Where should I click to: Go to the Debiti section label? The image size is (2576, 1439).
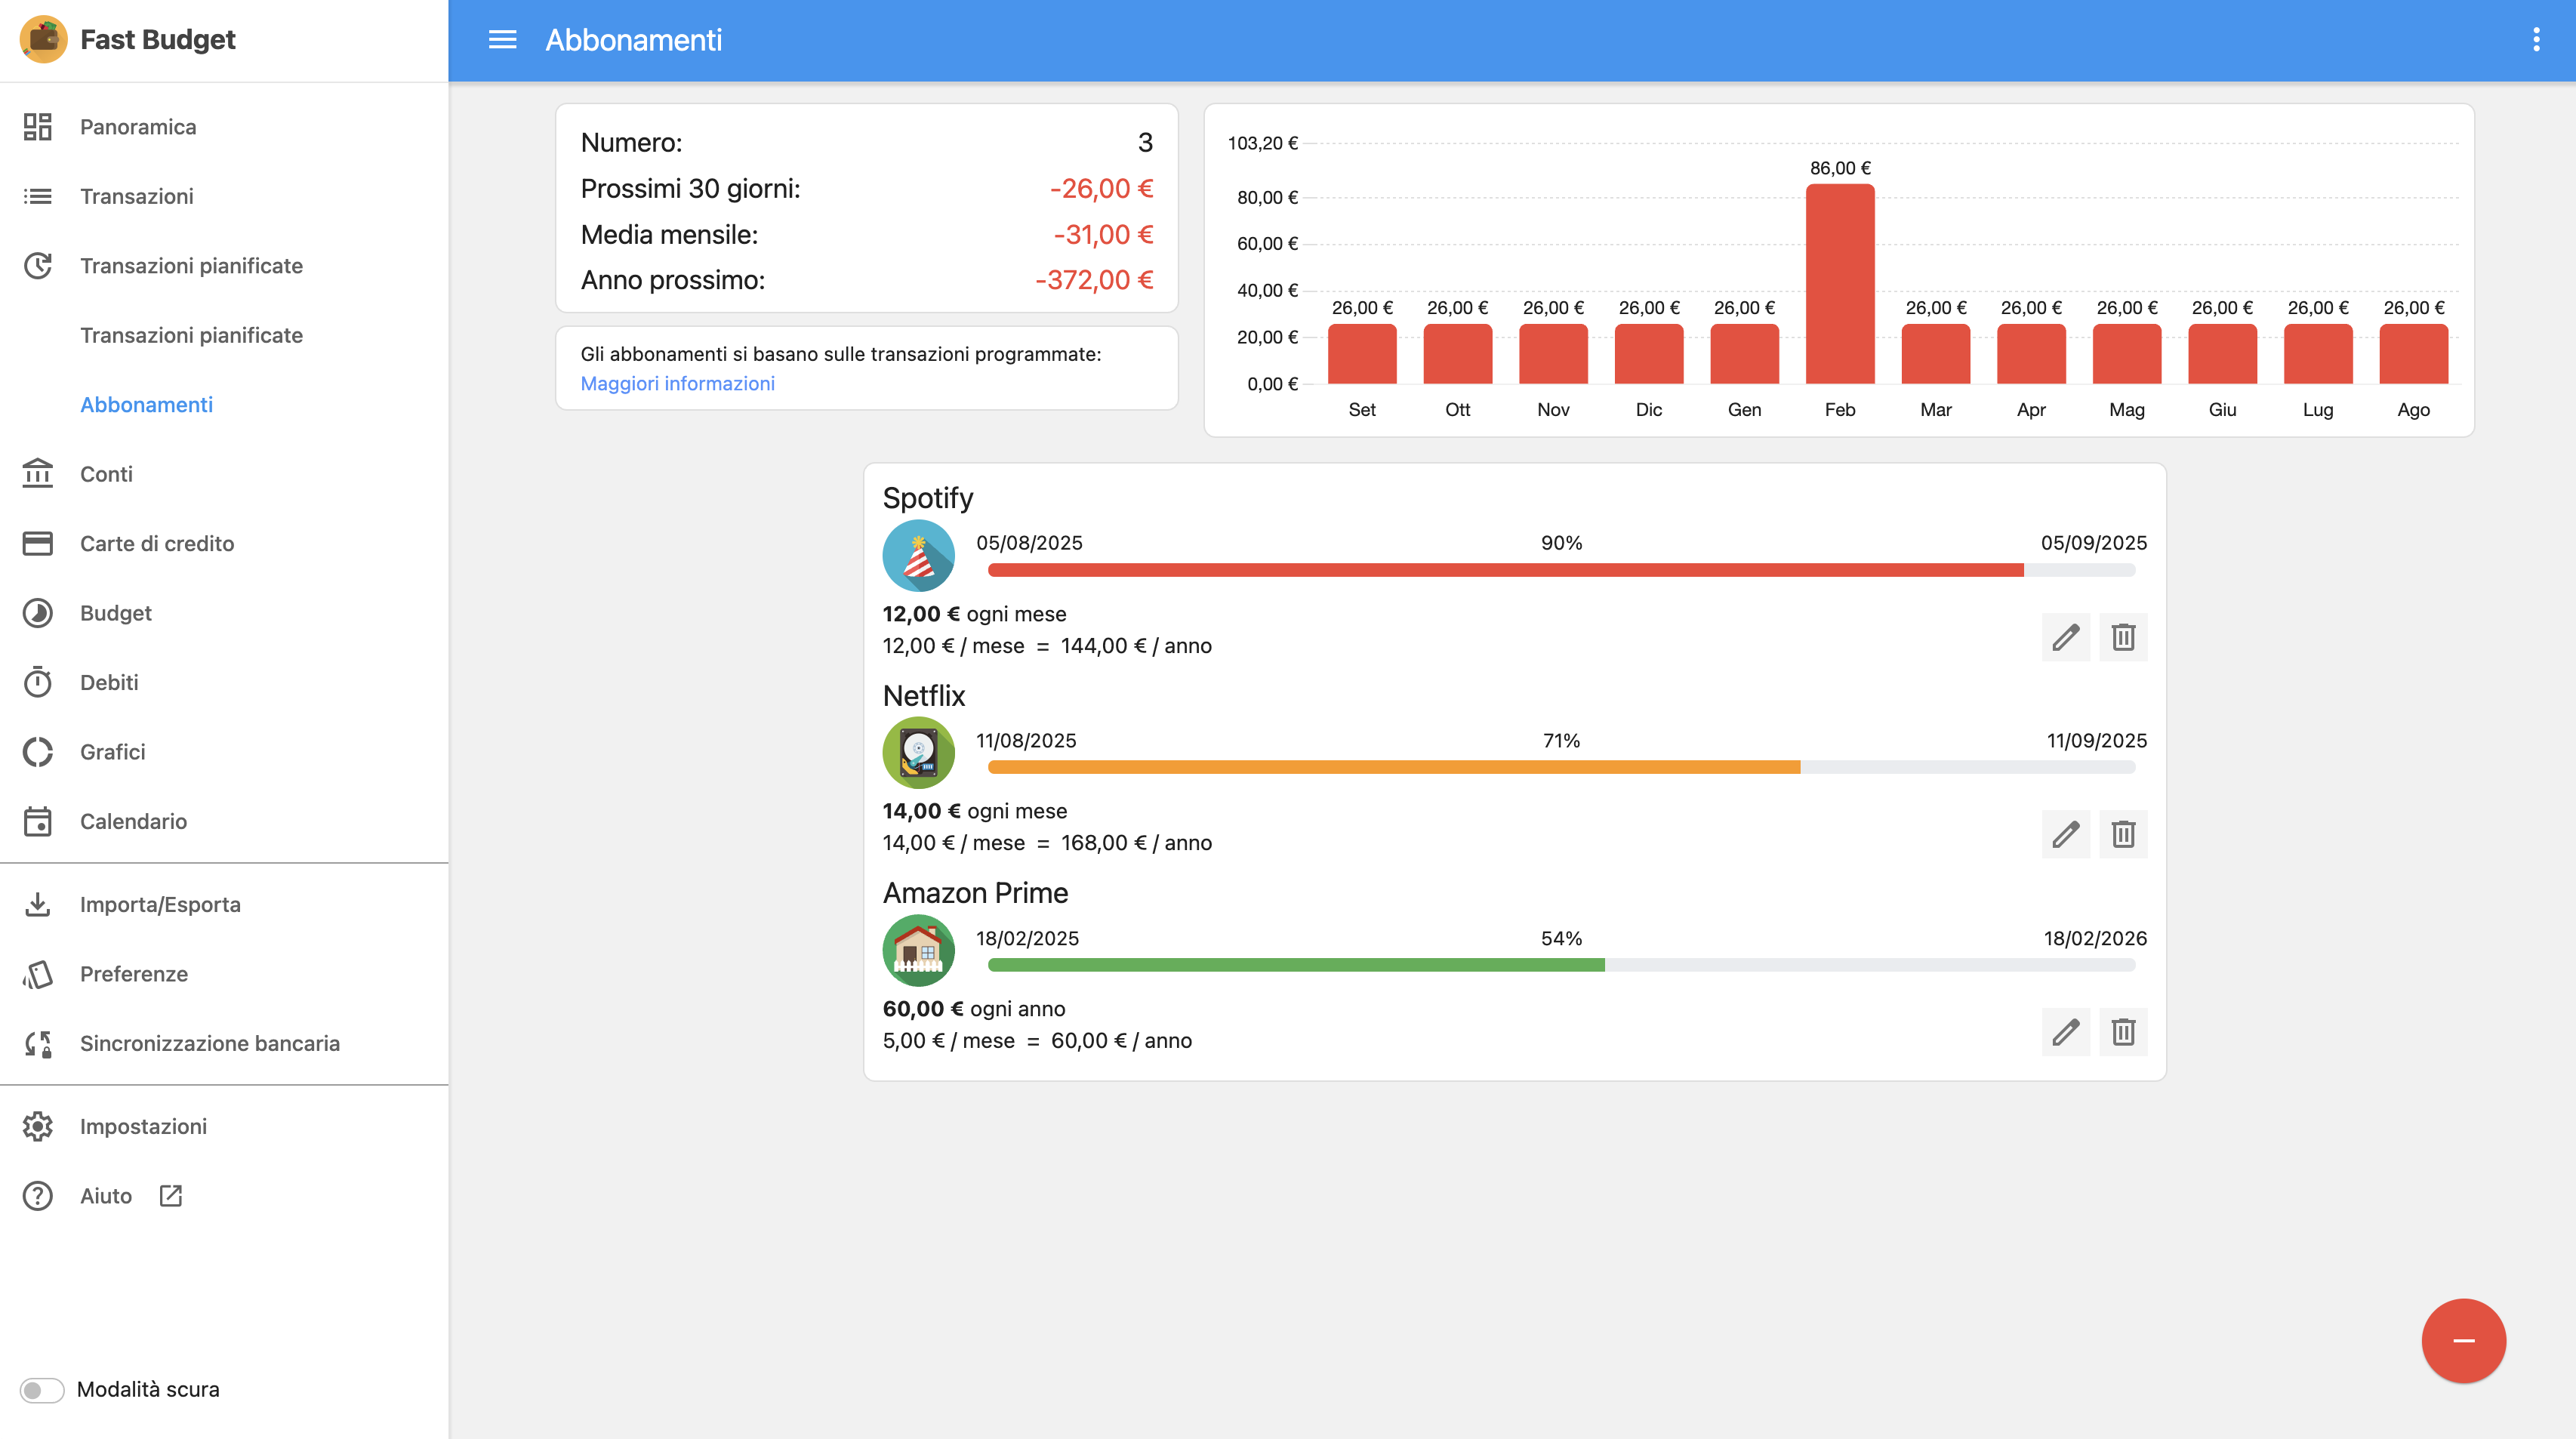[x=109, y=682]
